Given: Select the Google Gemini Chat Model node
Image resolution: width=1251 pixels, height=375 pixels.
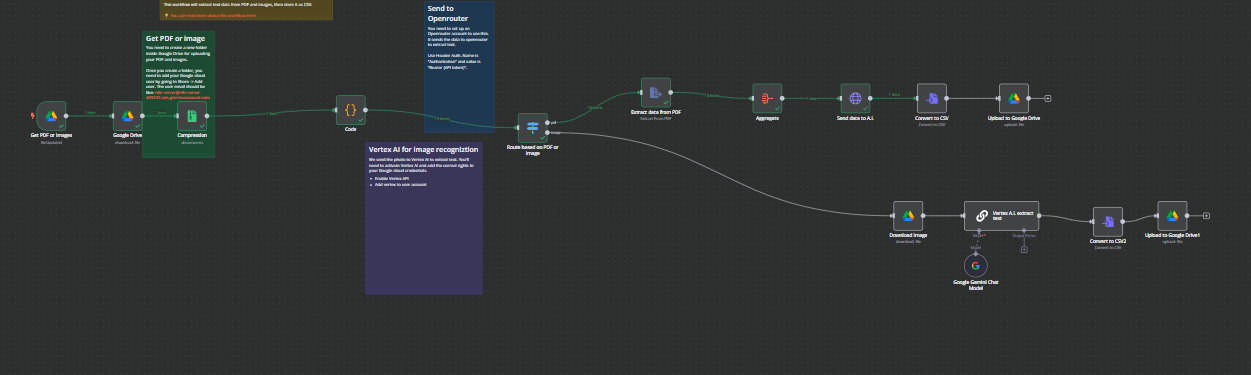Looking at the screenshot, I should click(975, 265).
